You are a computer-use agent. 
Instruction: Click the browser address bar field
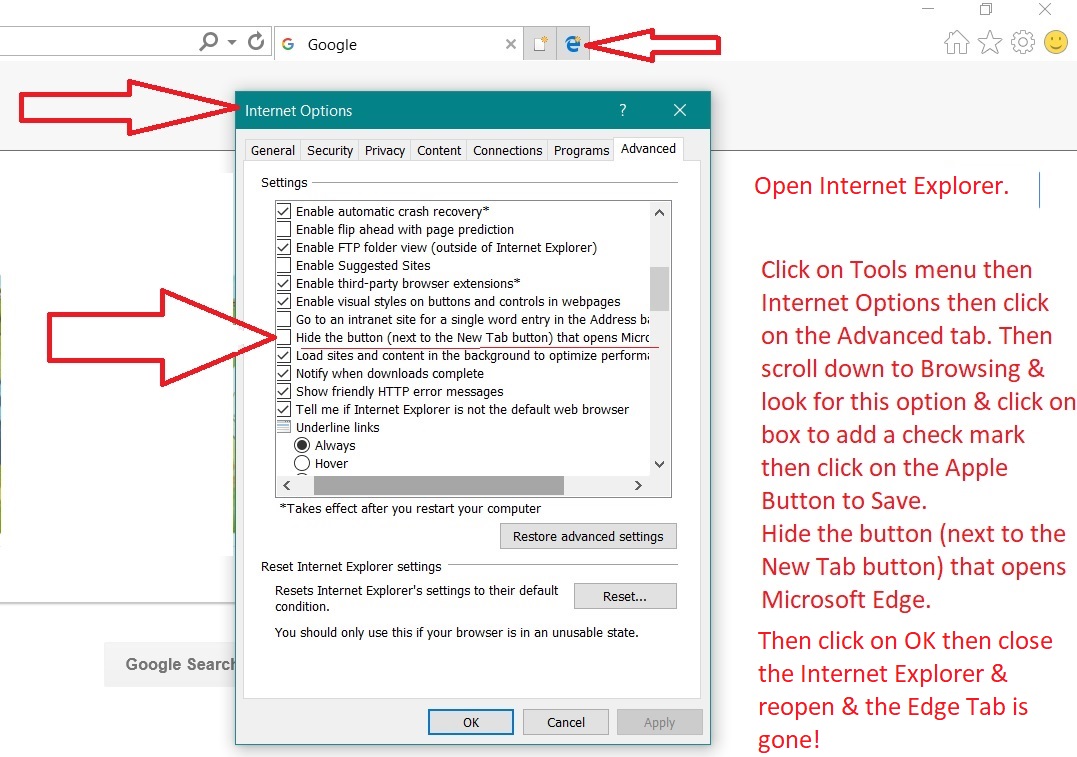click(x=96, y=42)
